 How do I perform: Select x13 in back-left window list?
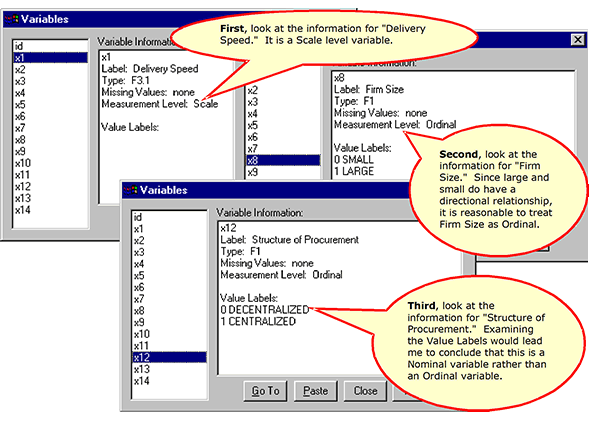pyautogui.click(x=50, y=198)
